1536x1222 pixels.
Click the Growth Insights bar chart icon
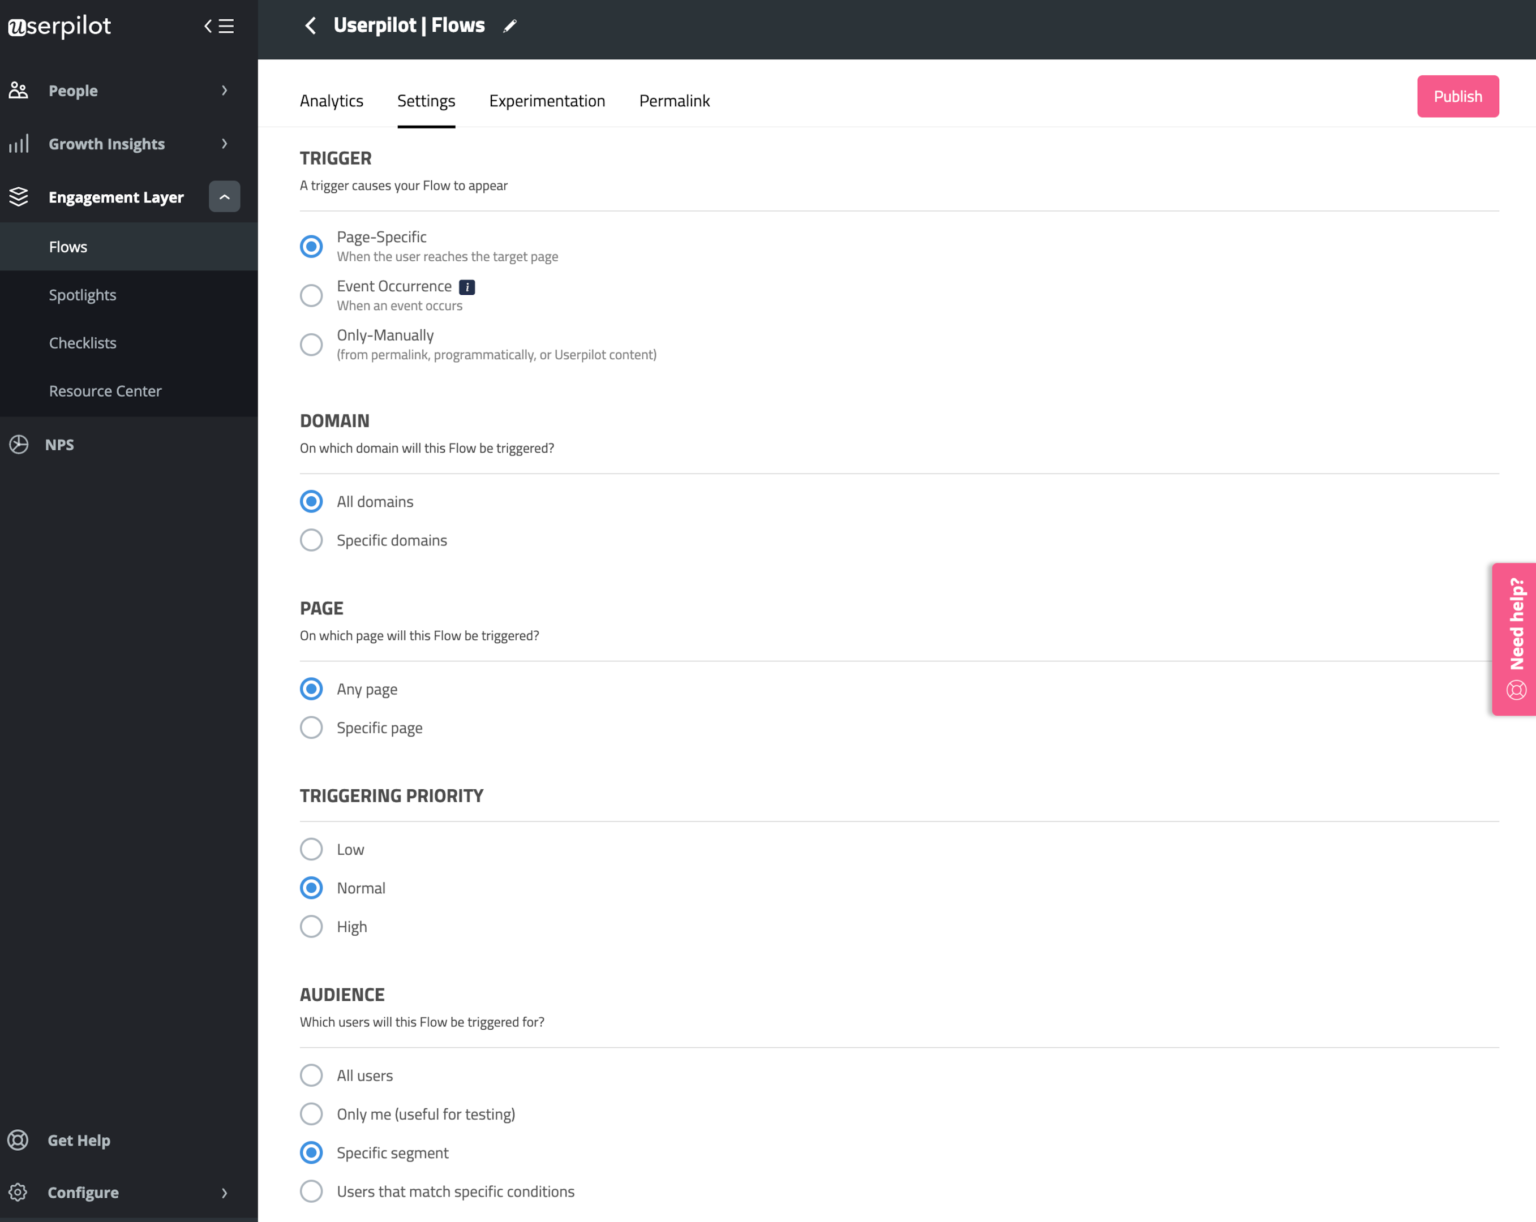tap(18, 143)
